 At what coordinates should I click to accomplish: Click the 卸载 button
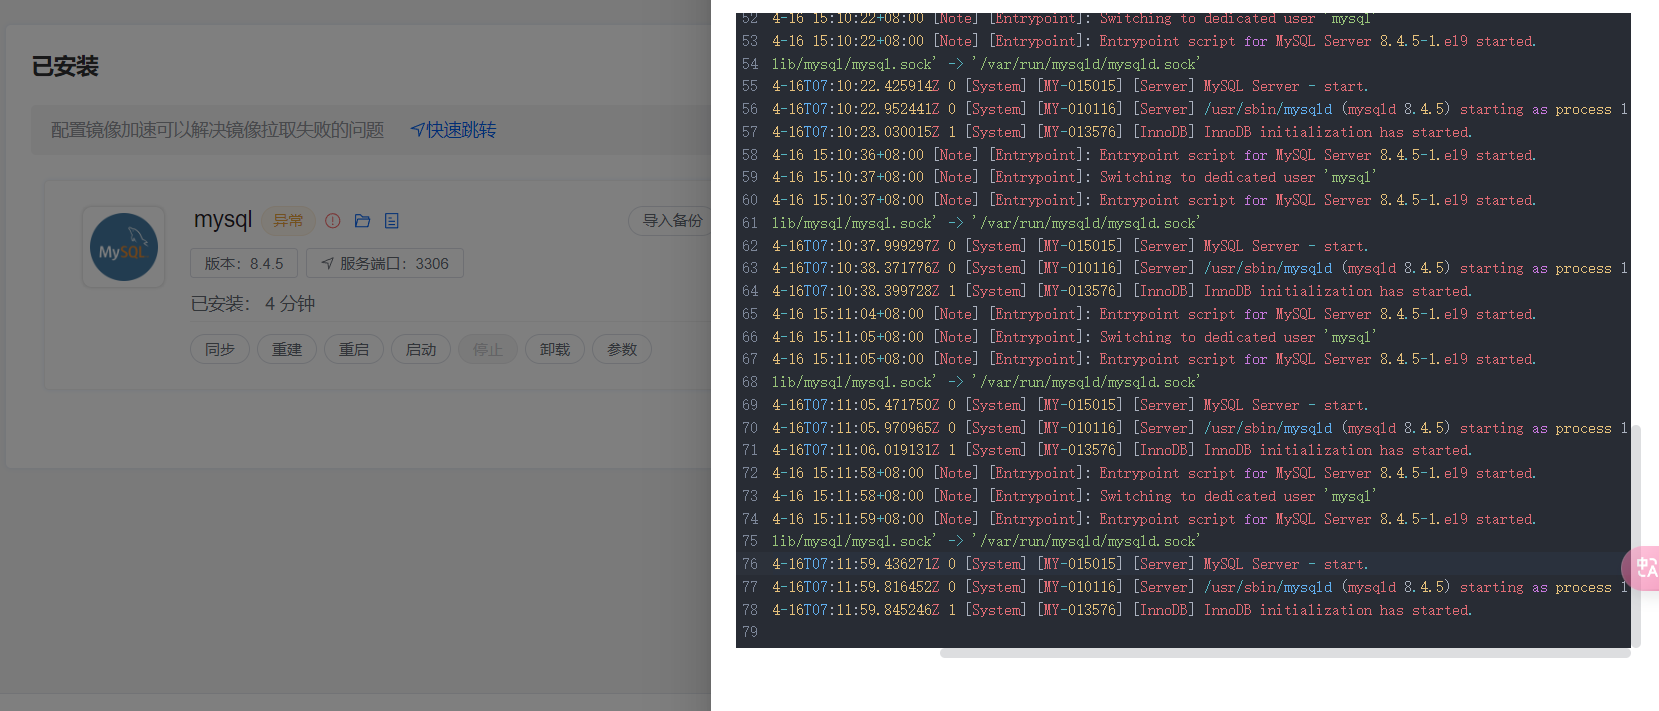555,349
